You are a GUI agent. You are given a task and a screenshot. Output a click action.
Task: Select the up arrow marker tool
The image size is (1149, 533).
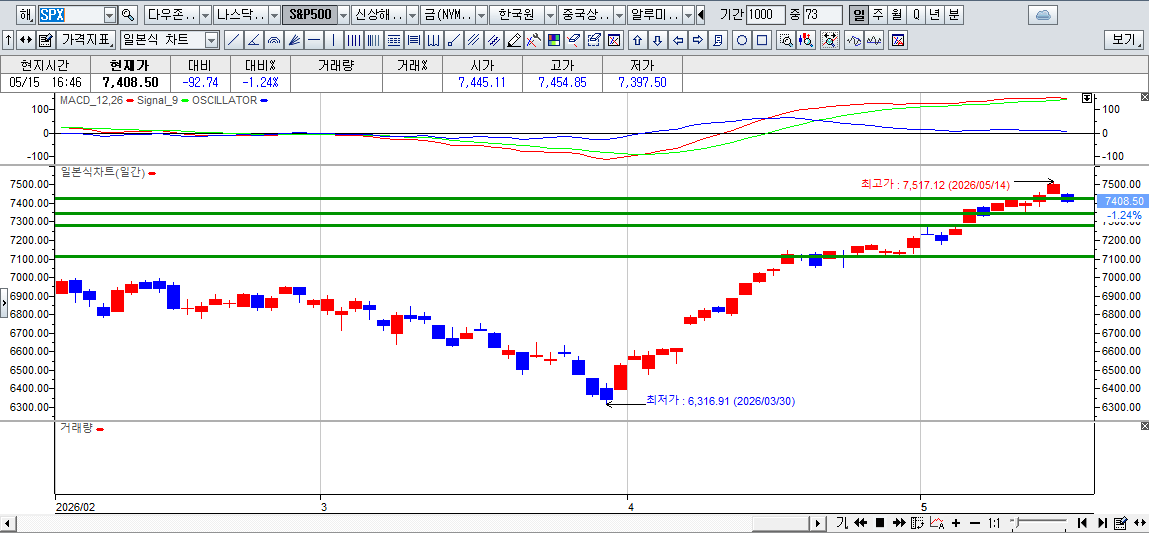click(x=637, y=40)
